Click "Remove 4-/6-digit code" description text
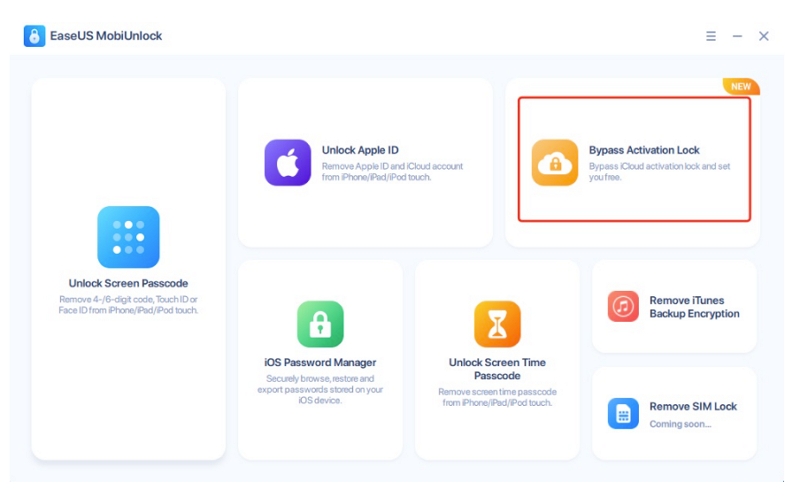 click(129, 305)
